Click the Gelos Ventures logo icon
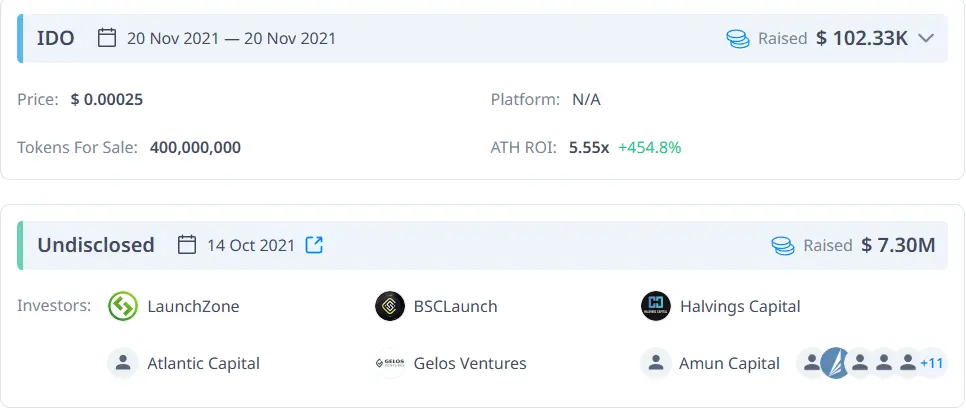 point(389,363)
